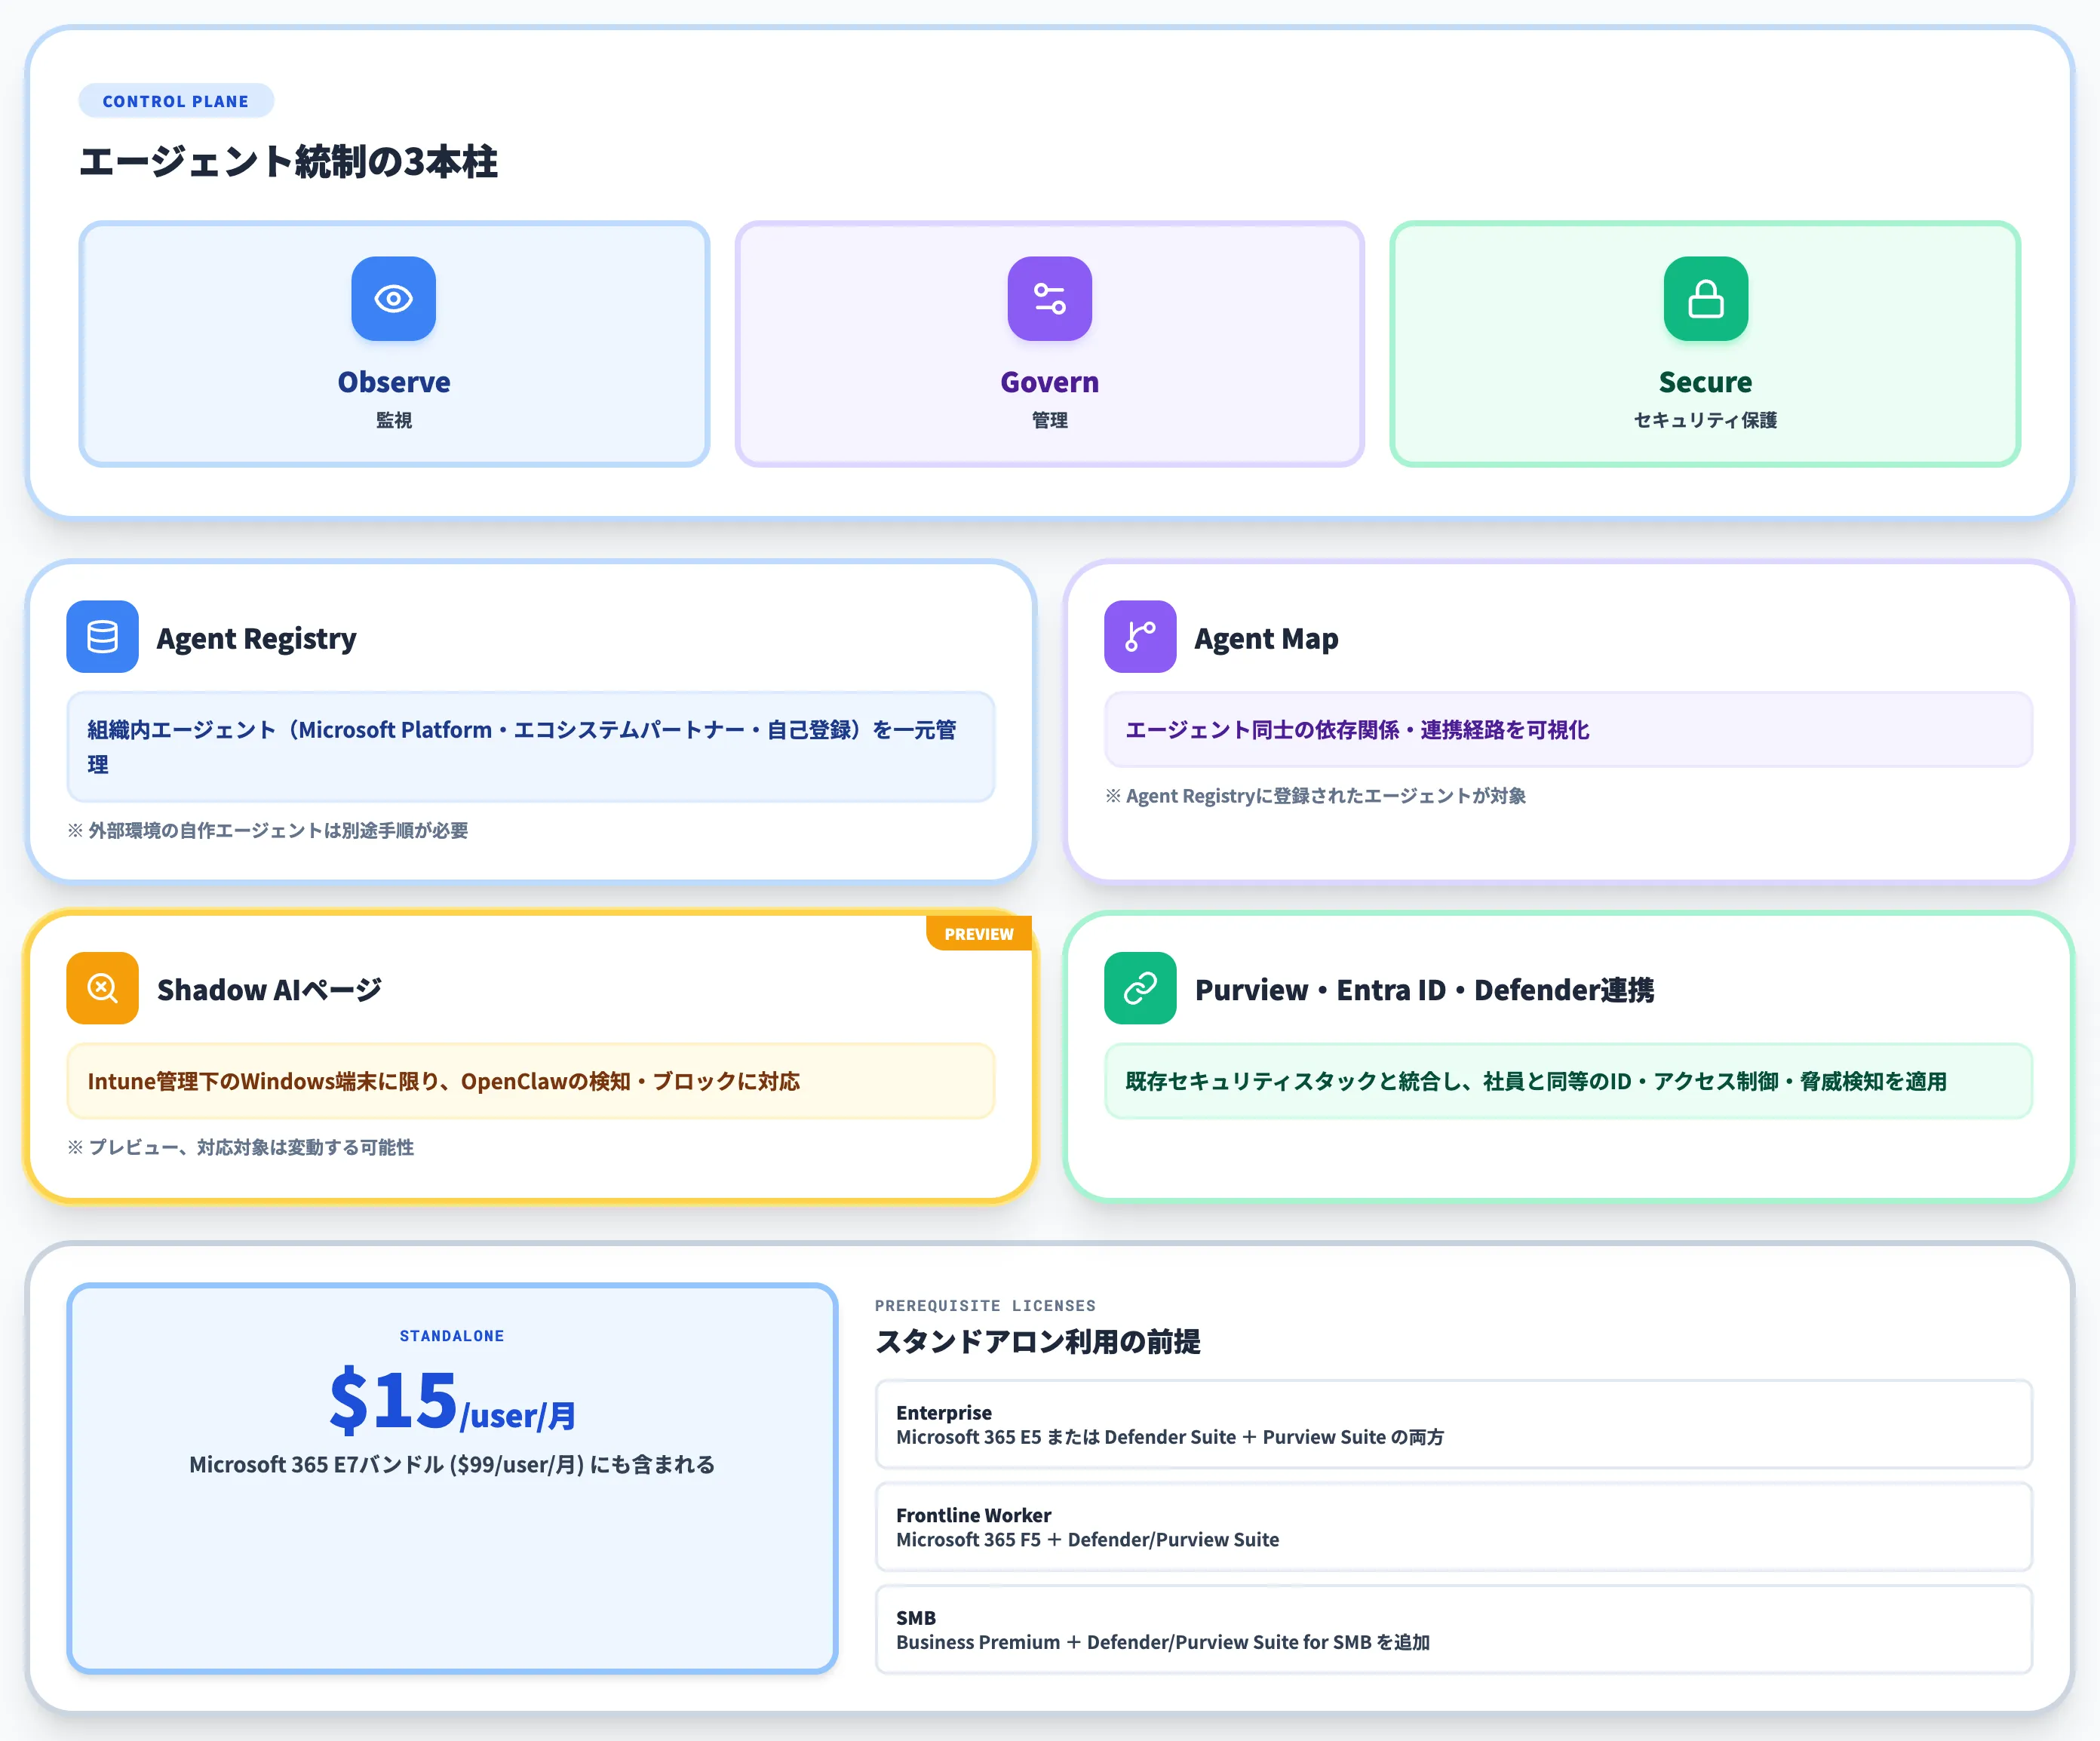Image resolution: width=2100 pixels, height=1741 pixels.
Task: Click the Observe eye icon
Action: (393, 298)
